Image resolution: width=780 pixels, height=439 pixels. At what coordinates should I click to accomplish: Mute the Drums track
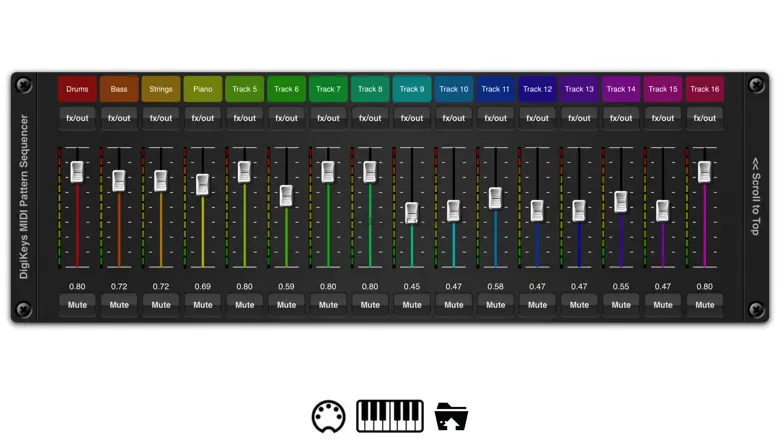(x=77, y=305)
